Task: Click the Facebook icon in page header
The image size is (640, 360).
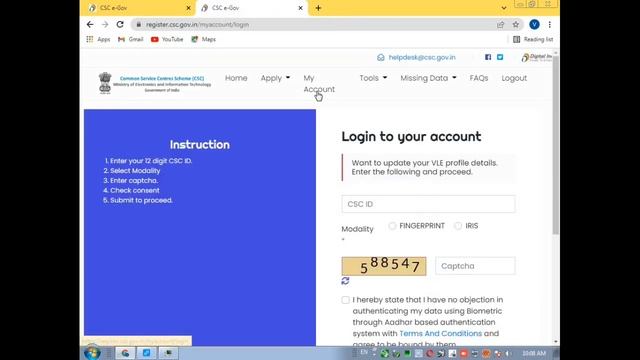Action: 488,57
